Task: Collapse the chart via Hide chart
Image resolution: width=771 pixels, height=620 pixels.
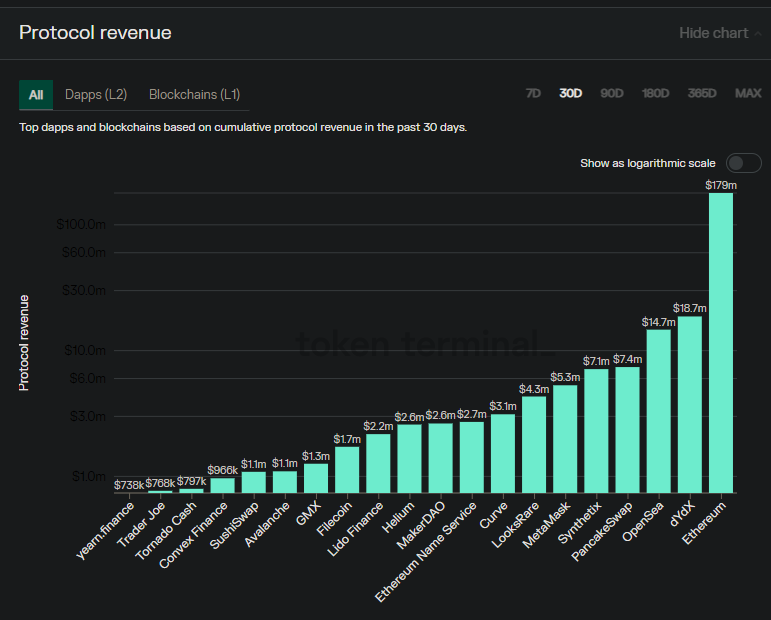Action: tap(720, 33)
